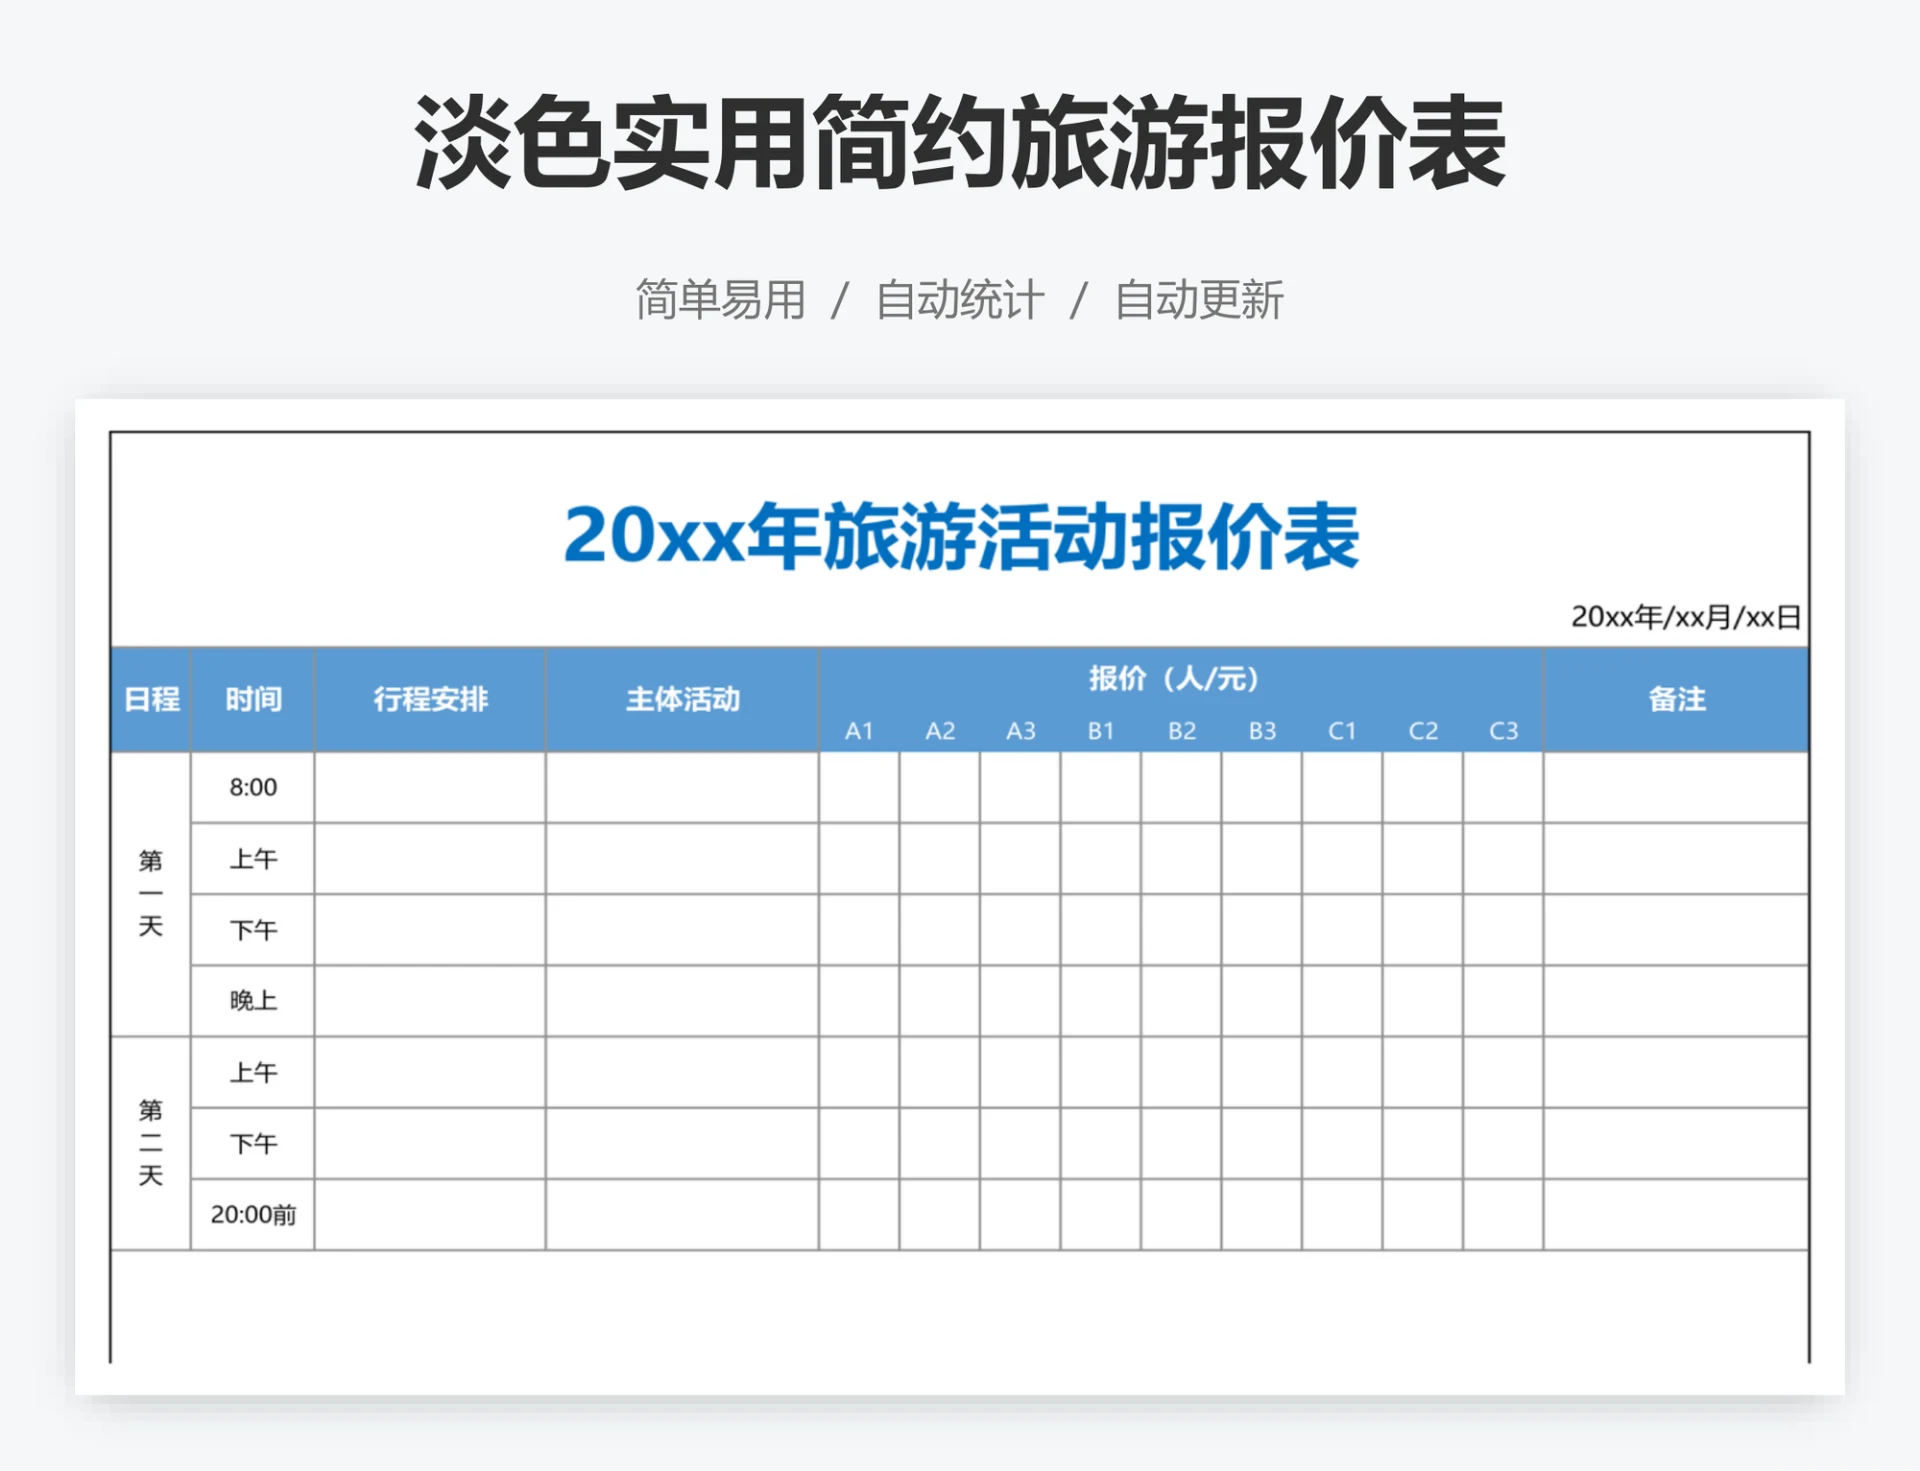
Task: Click the 行程安排 header cell
Action: coord(430,700)
